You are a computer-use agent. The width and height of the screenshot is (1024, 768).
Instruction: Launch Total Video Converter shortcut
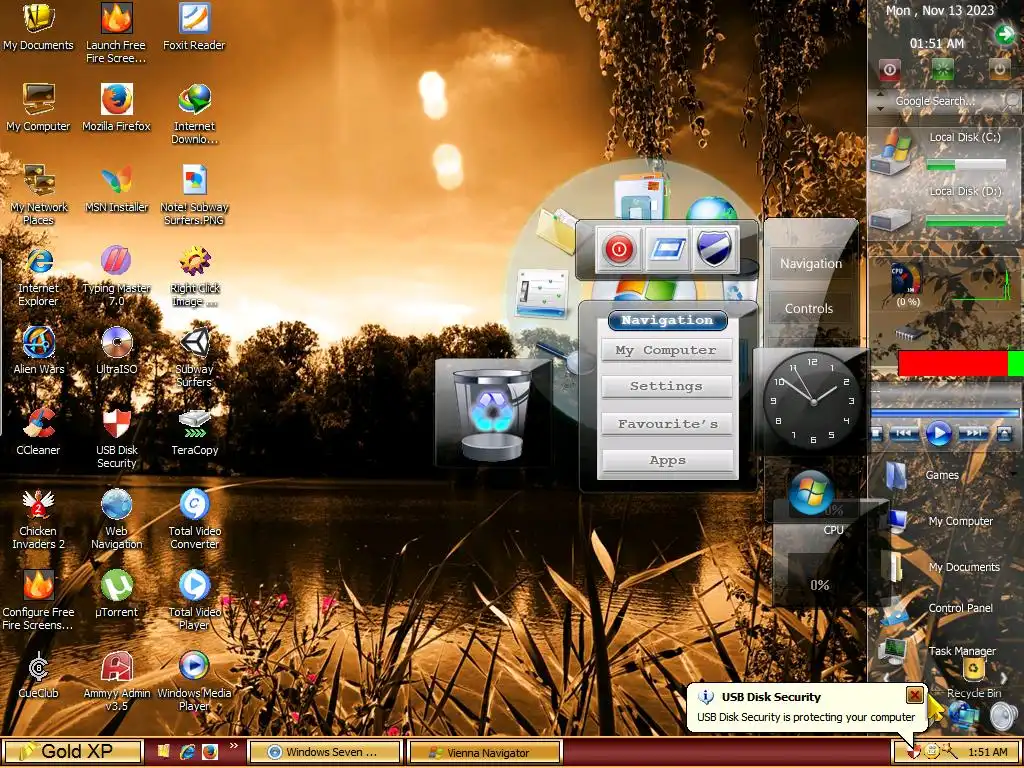point(194,520)
